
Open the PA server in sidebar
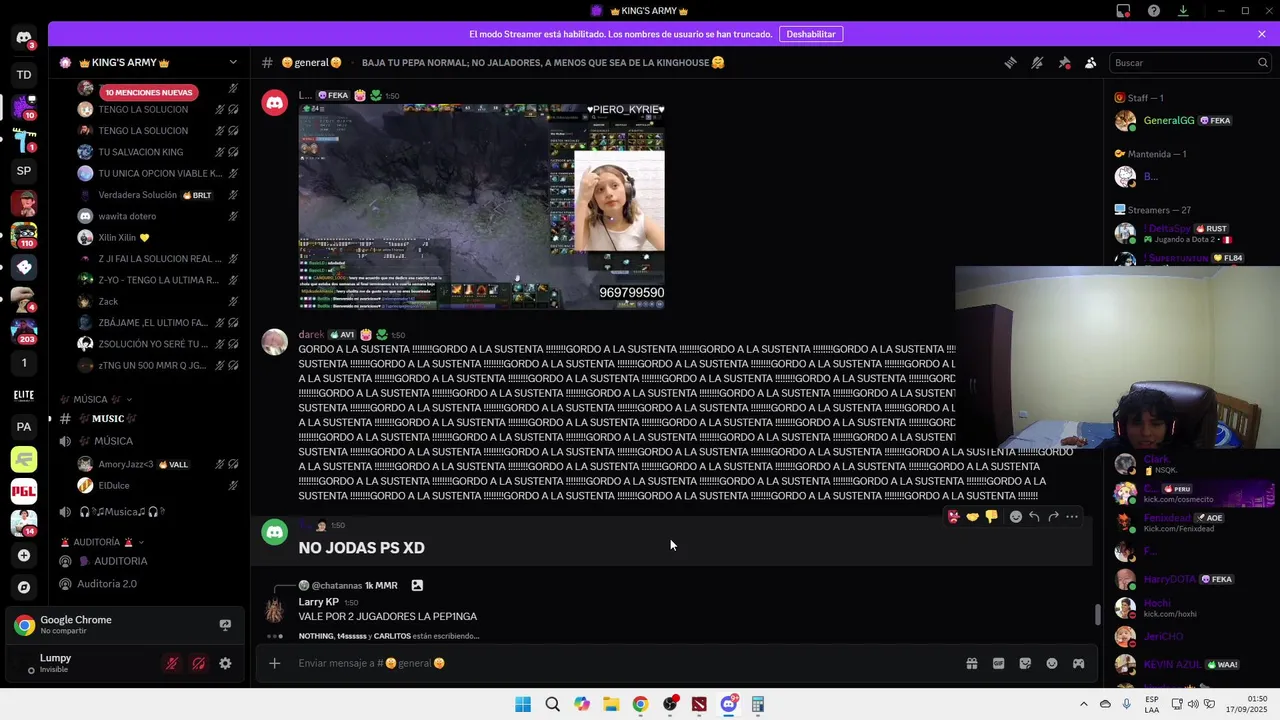coord(24,426)
